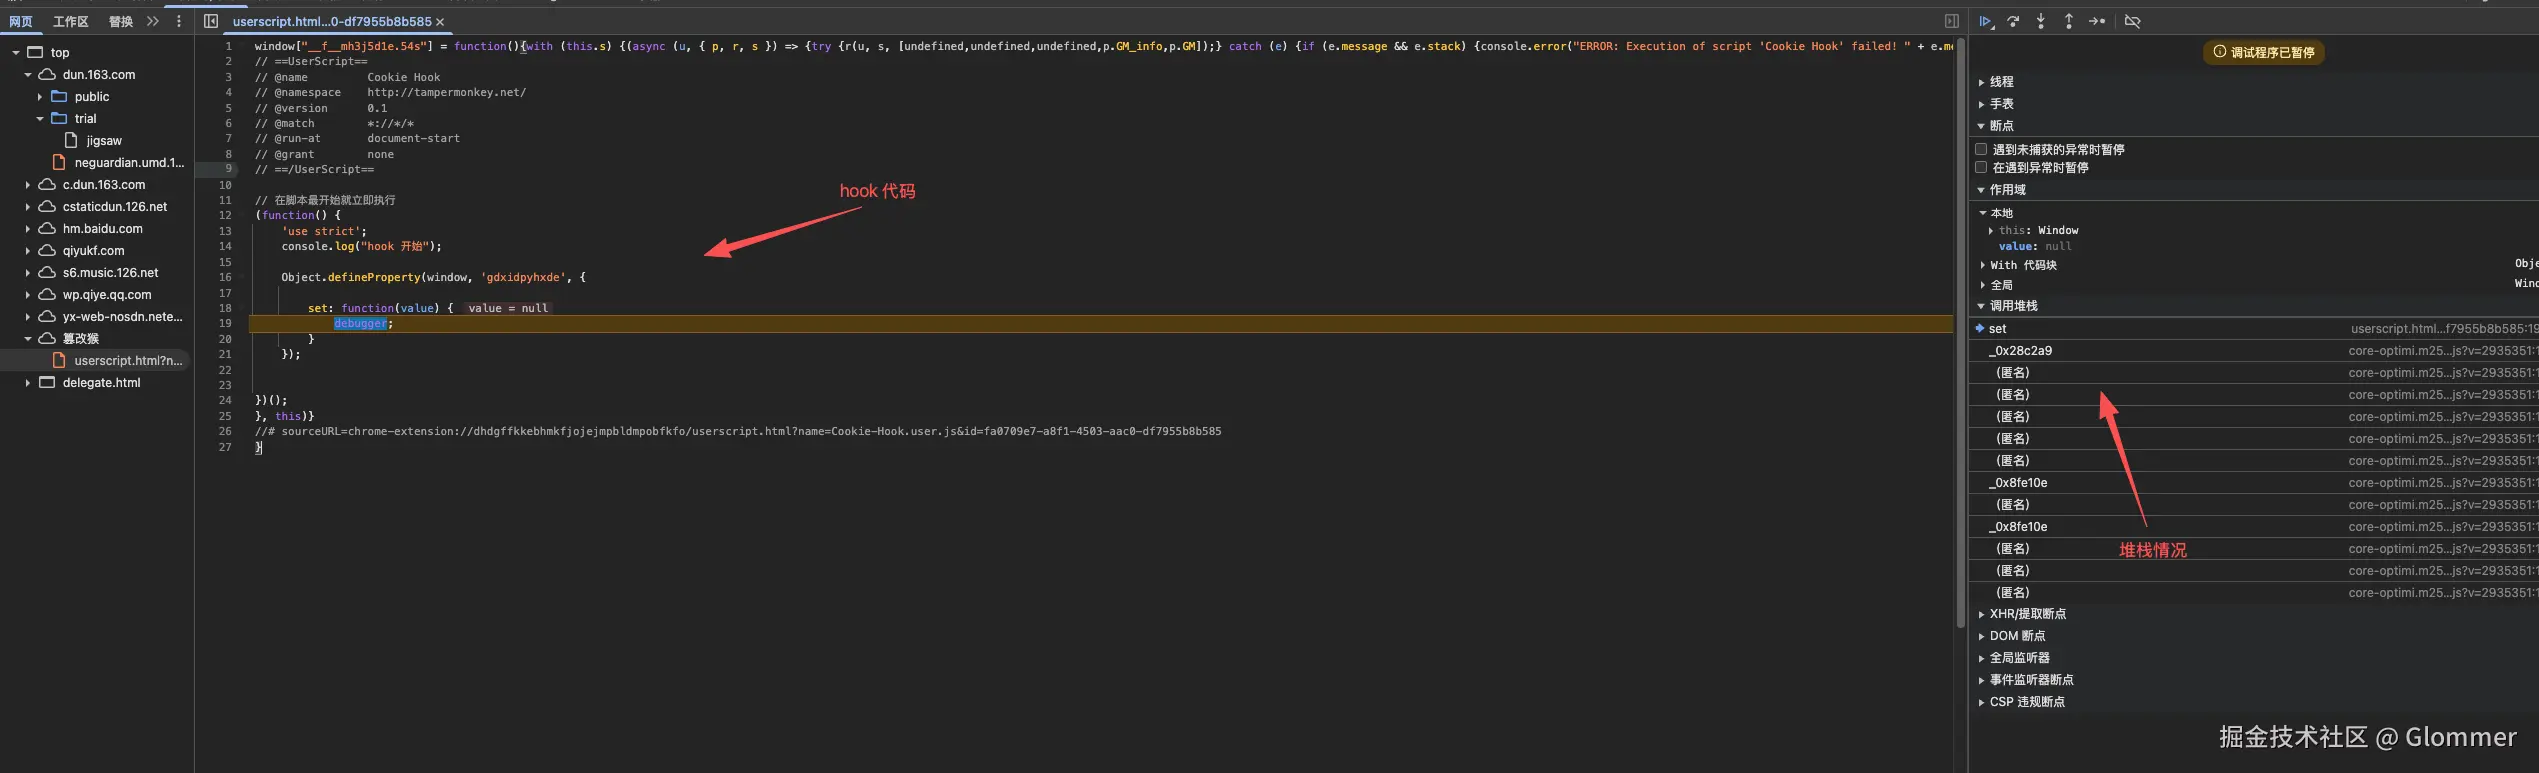Click the public folder icon
The image size is (2539, 773).
(59, 96)
